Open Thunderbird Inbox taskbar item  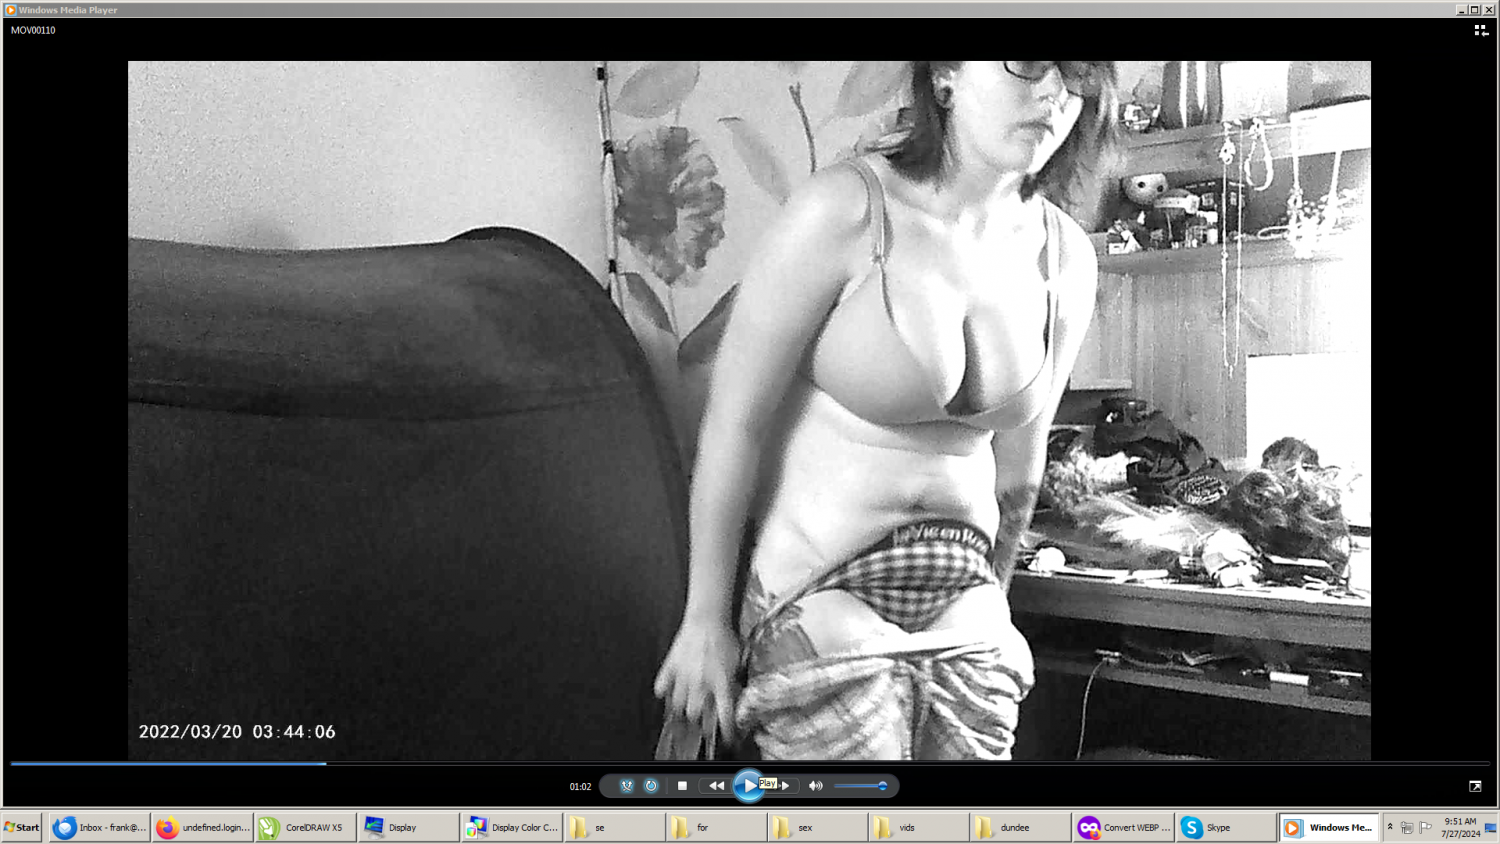tap(100, 827)
